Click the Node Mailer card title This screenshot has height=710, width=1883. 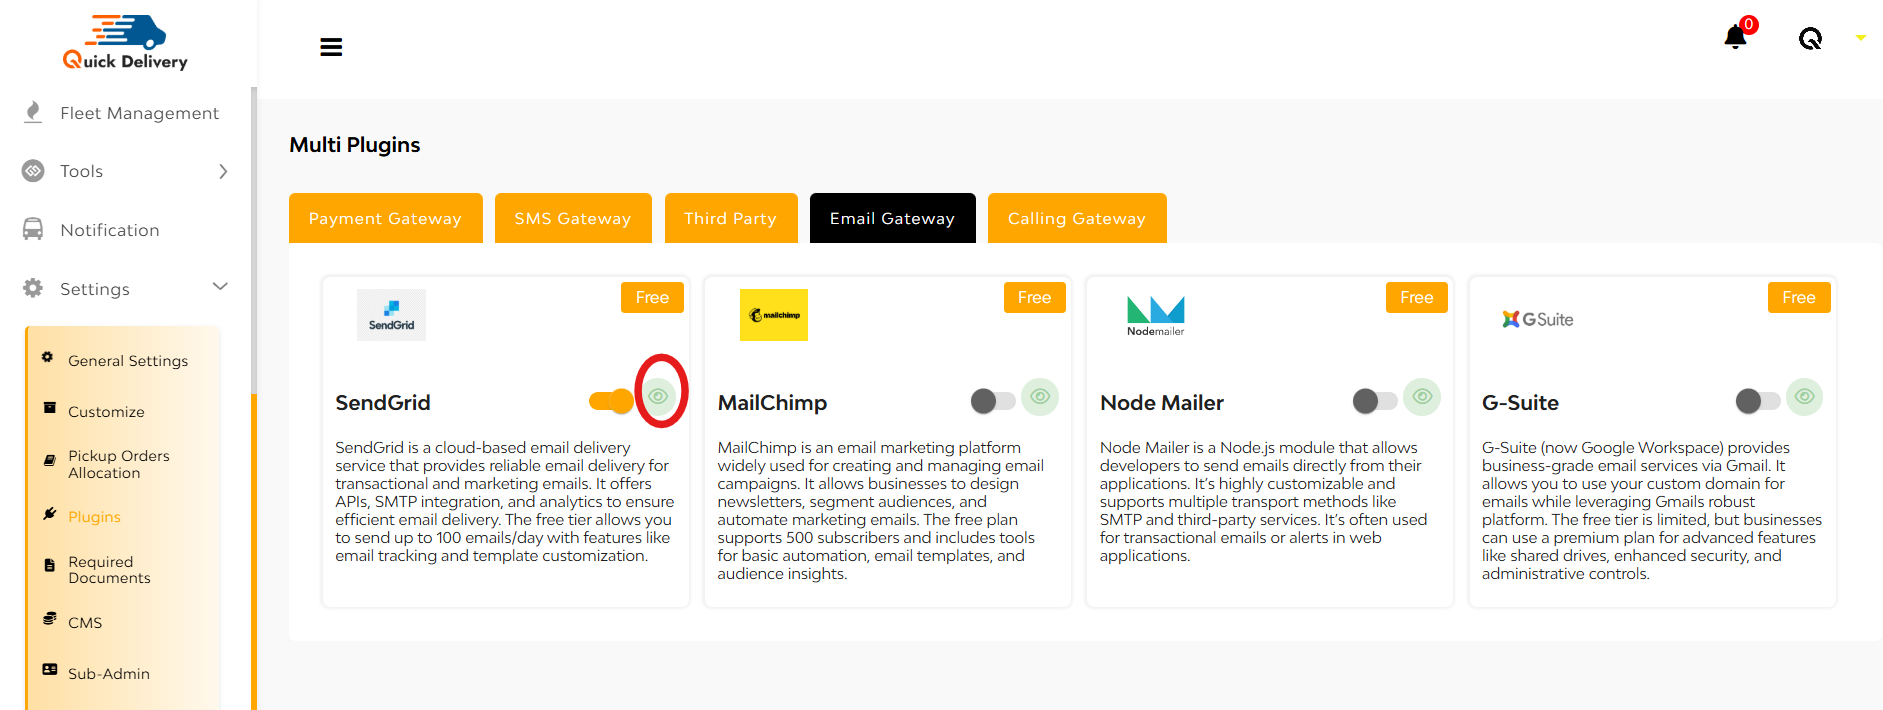pyautogui.click(x=1162, y=403)
